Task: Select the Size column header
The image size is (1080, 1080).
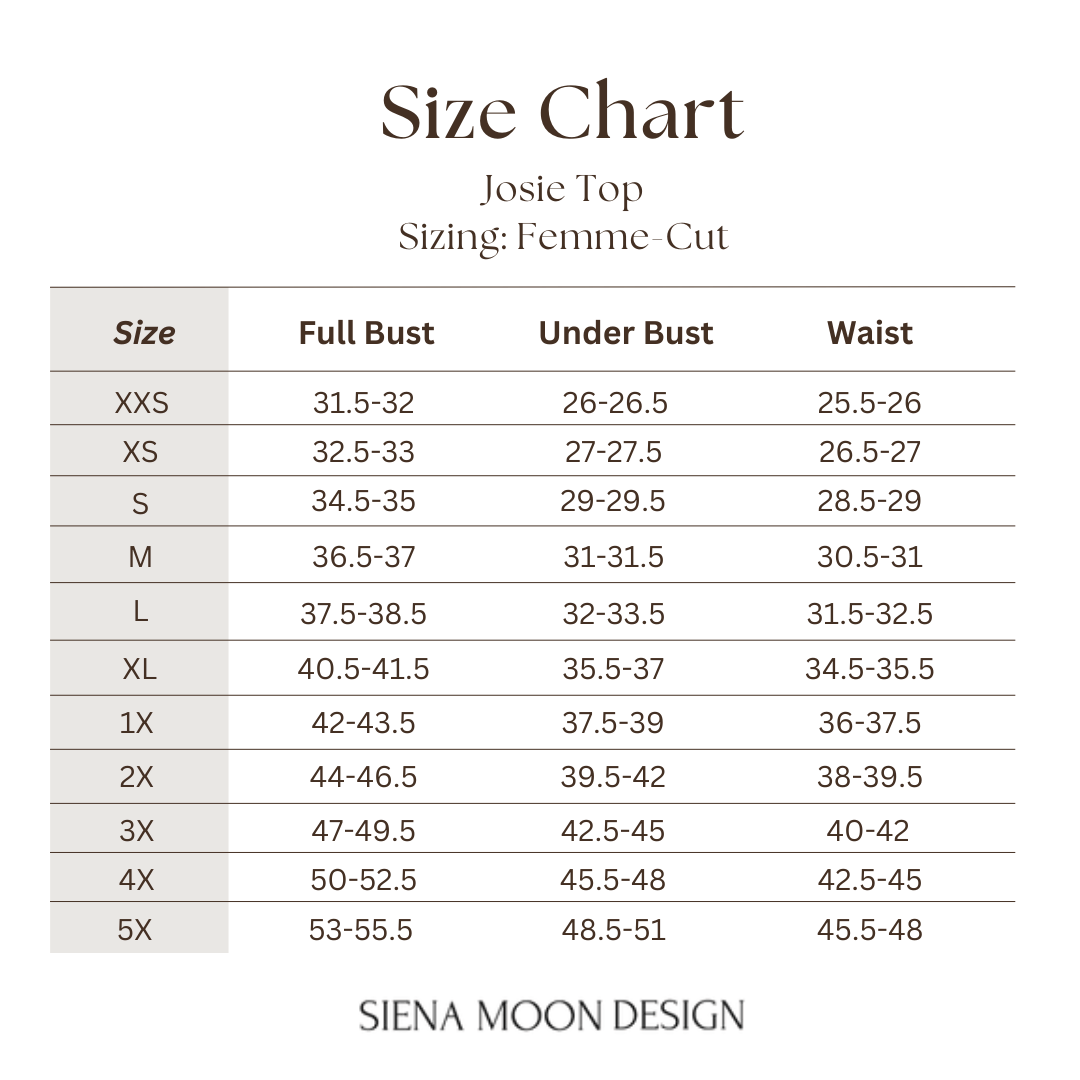Action: [x=144, y=333]
